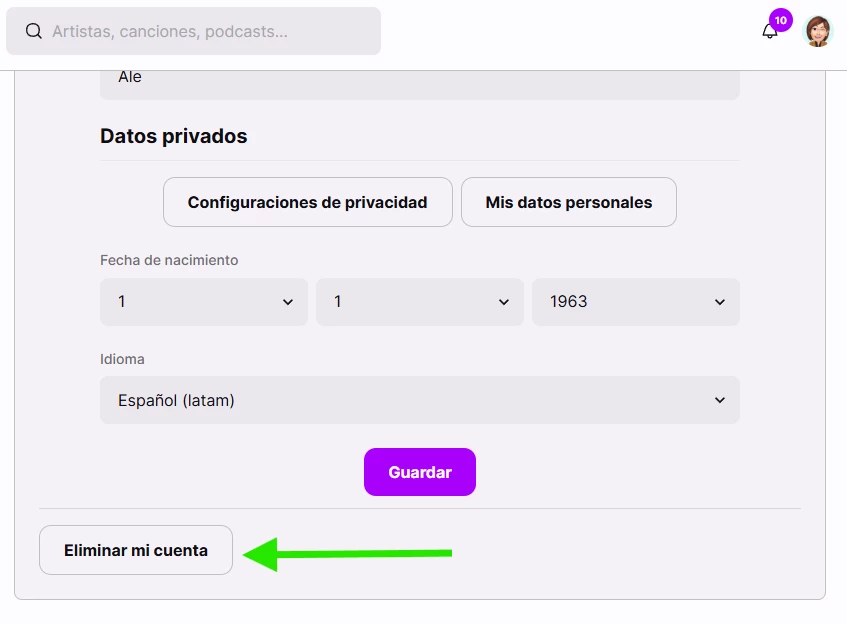This screenshot has height=624, width=847.
Task: Click the birth day select box
Action: pyautogui.click(x=204, y=302)
